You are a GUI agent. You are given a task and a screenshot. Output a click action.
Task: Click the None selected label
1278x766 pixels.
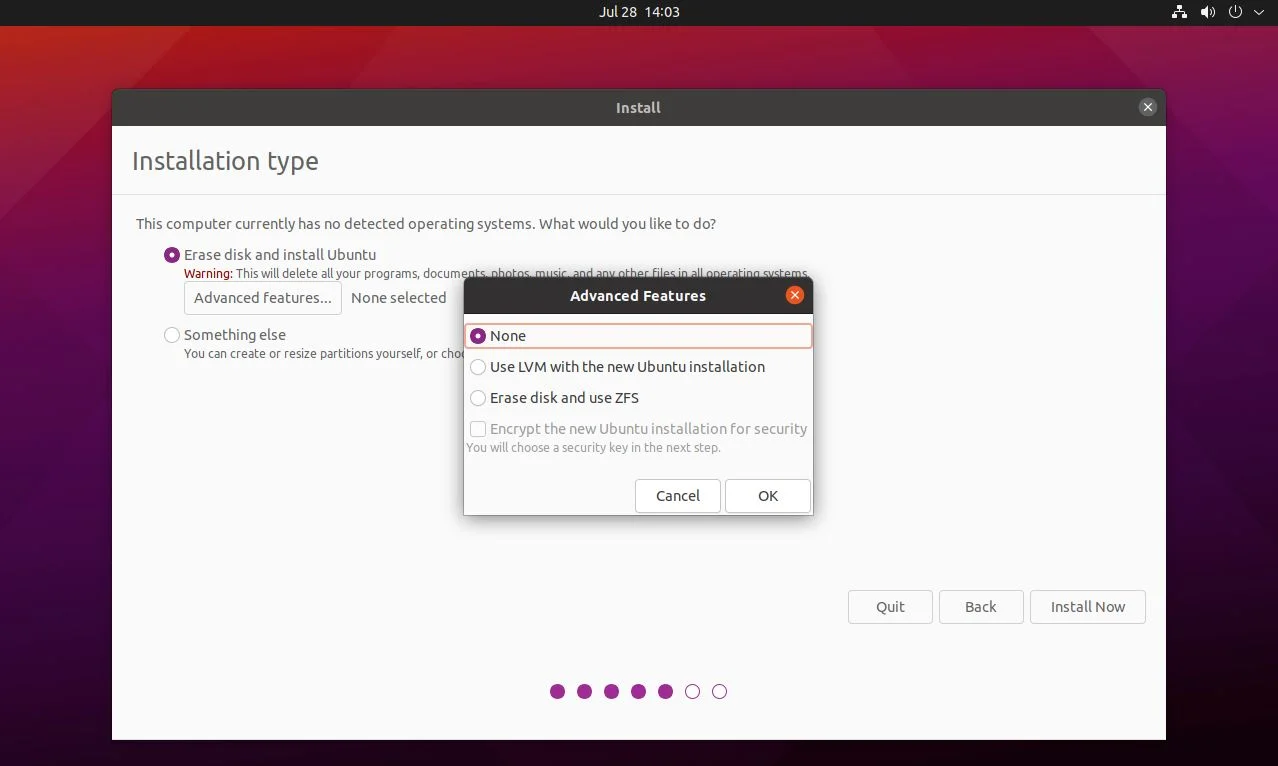pos(399,298)
